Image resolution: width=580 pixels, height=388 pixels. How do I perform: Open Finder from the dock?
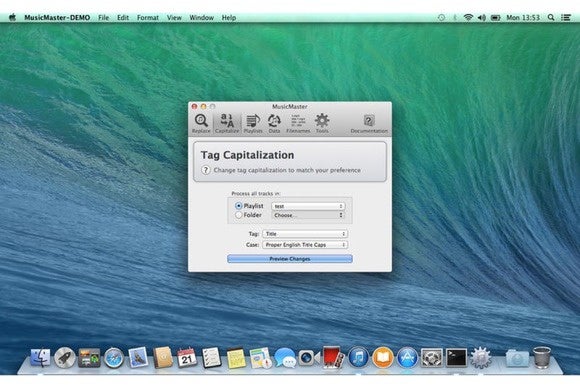tap(40, 358)
